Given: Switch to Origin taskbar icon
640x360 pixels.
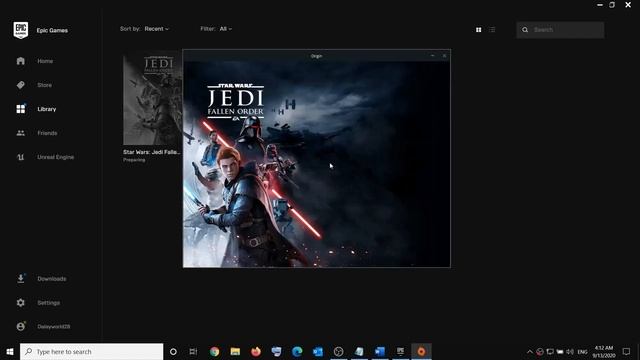Looking at the screenshot, I should click(x=421, y=351).
